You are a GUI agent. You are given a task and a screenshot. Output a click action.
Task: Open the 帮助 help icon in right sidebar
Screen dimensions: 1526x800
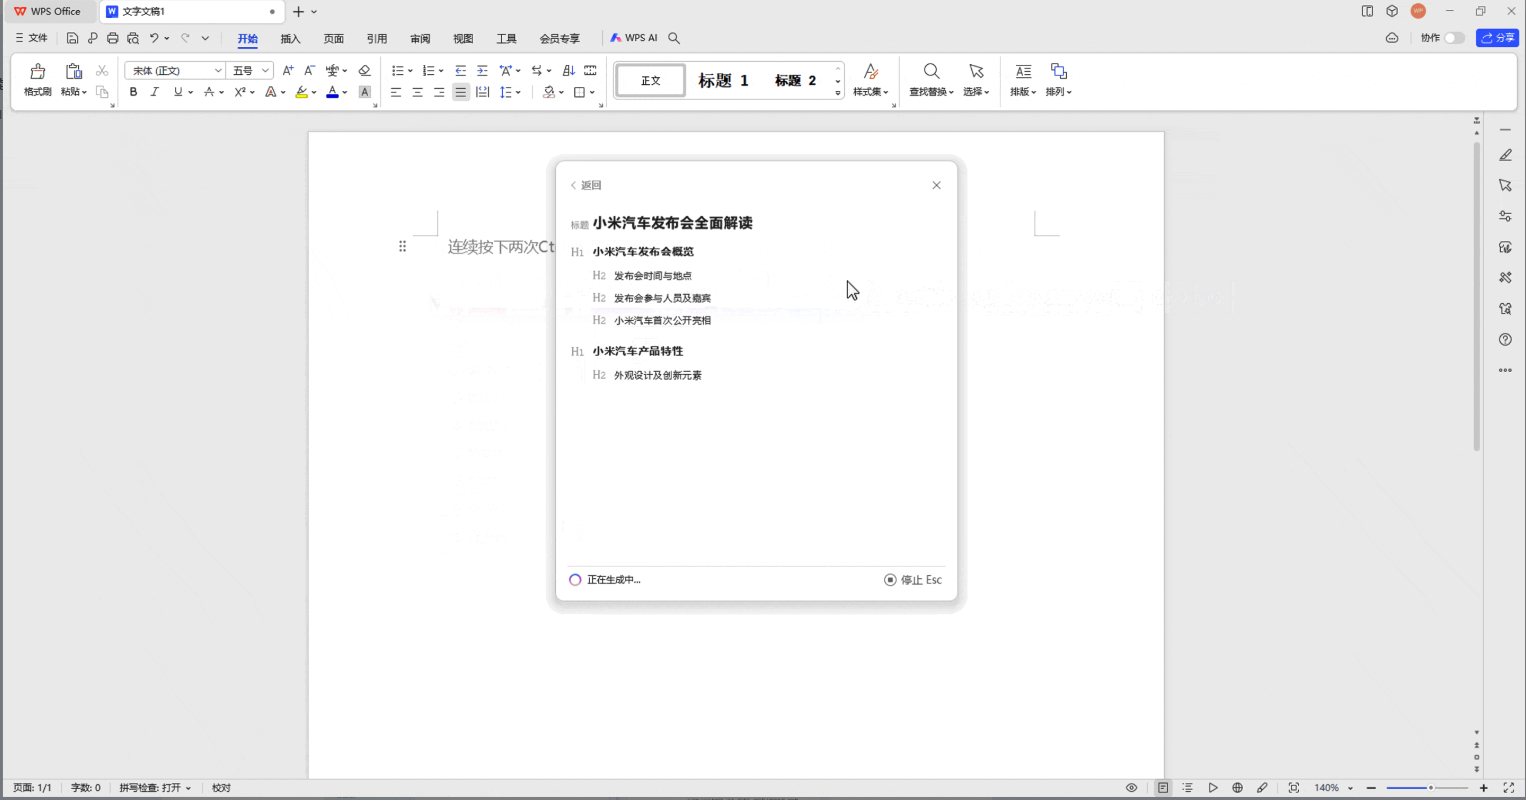(x=1506, y=339)
